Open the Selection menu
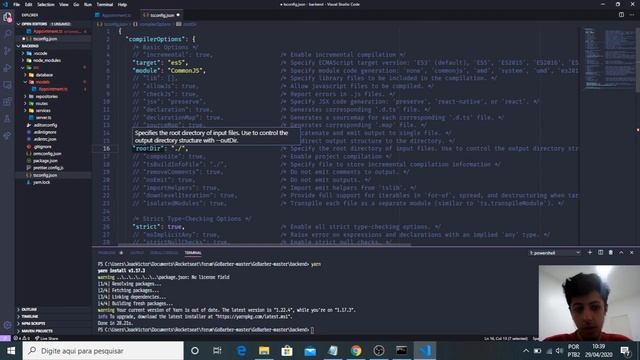Viewport: 640px width, 360px height. 46,4
